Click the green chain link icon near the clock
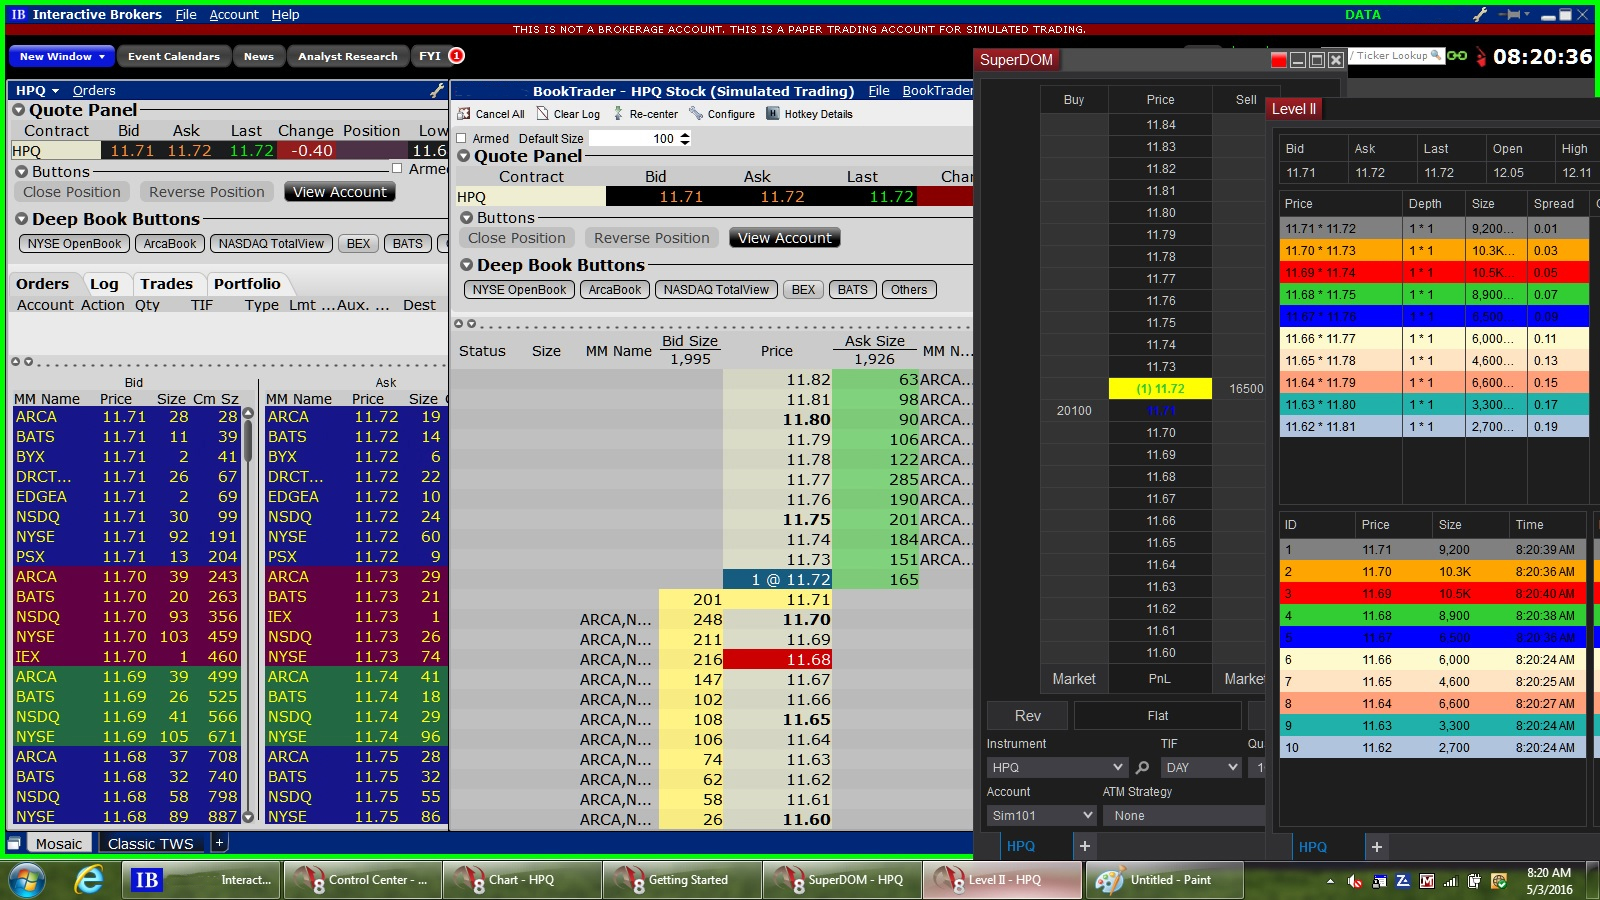 (1457, 56)
